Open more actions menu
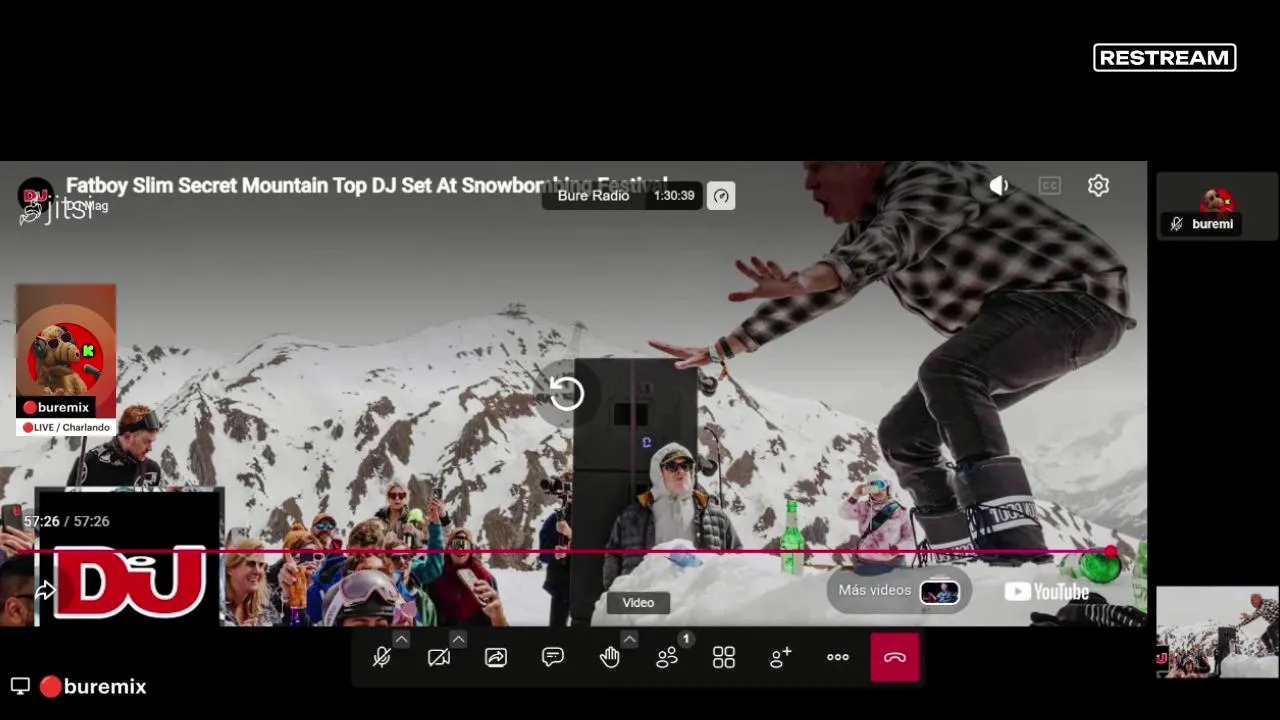Screen dimensions: 1280x720 838,657
